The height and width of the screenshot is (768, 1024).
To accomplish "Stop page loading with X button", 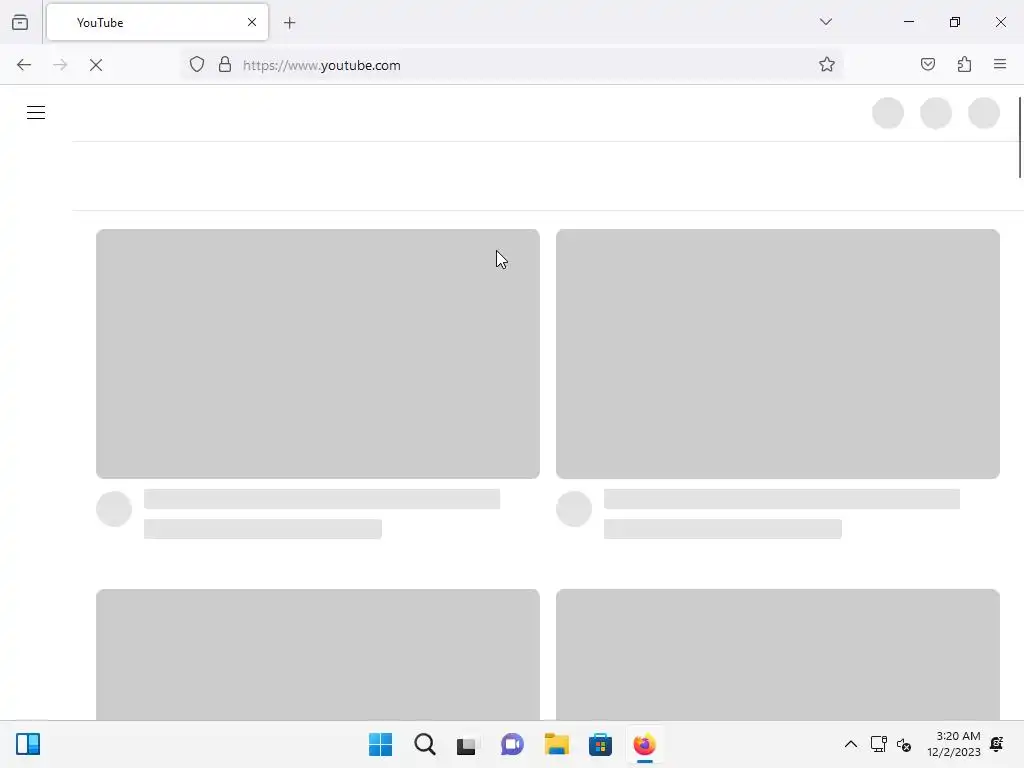I will pyautogui.click(x=96, y=65).
